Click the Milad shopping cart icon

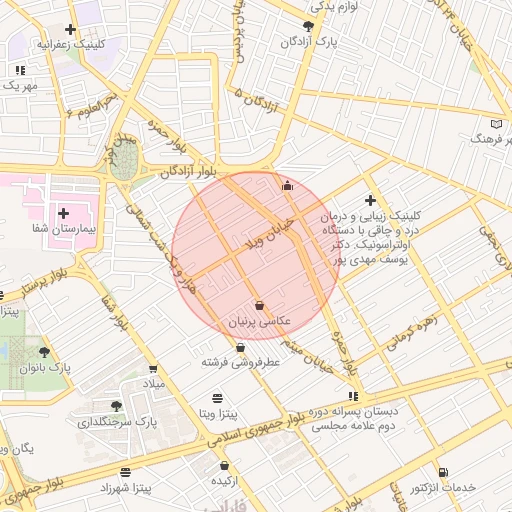pyautogui.click(x=153, y=369)
